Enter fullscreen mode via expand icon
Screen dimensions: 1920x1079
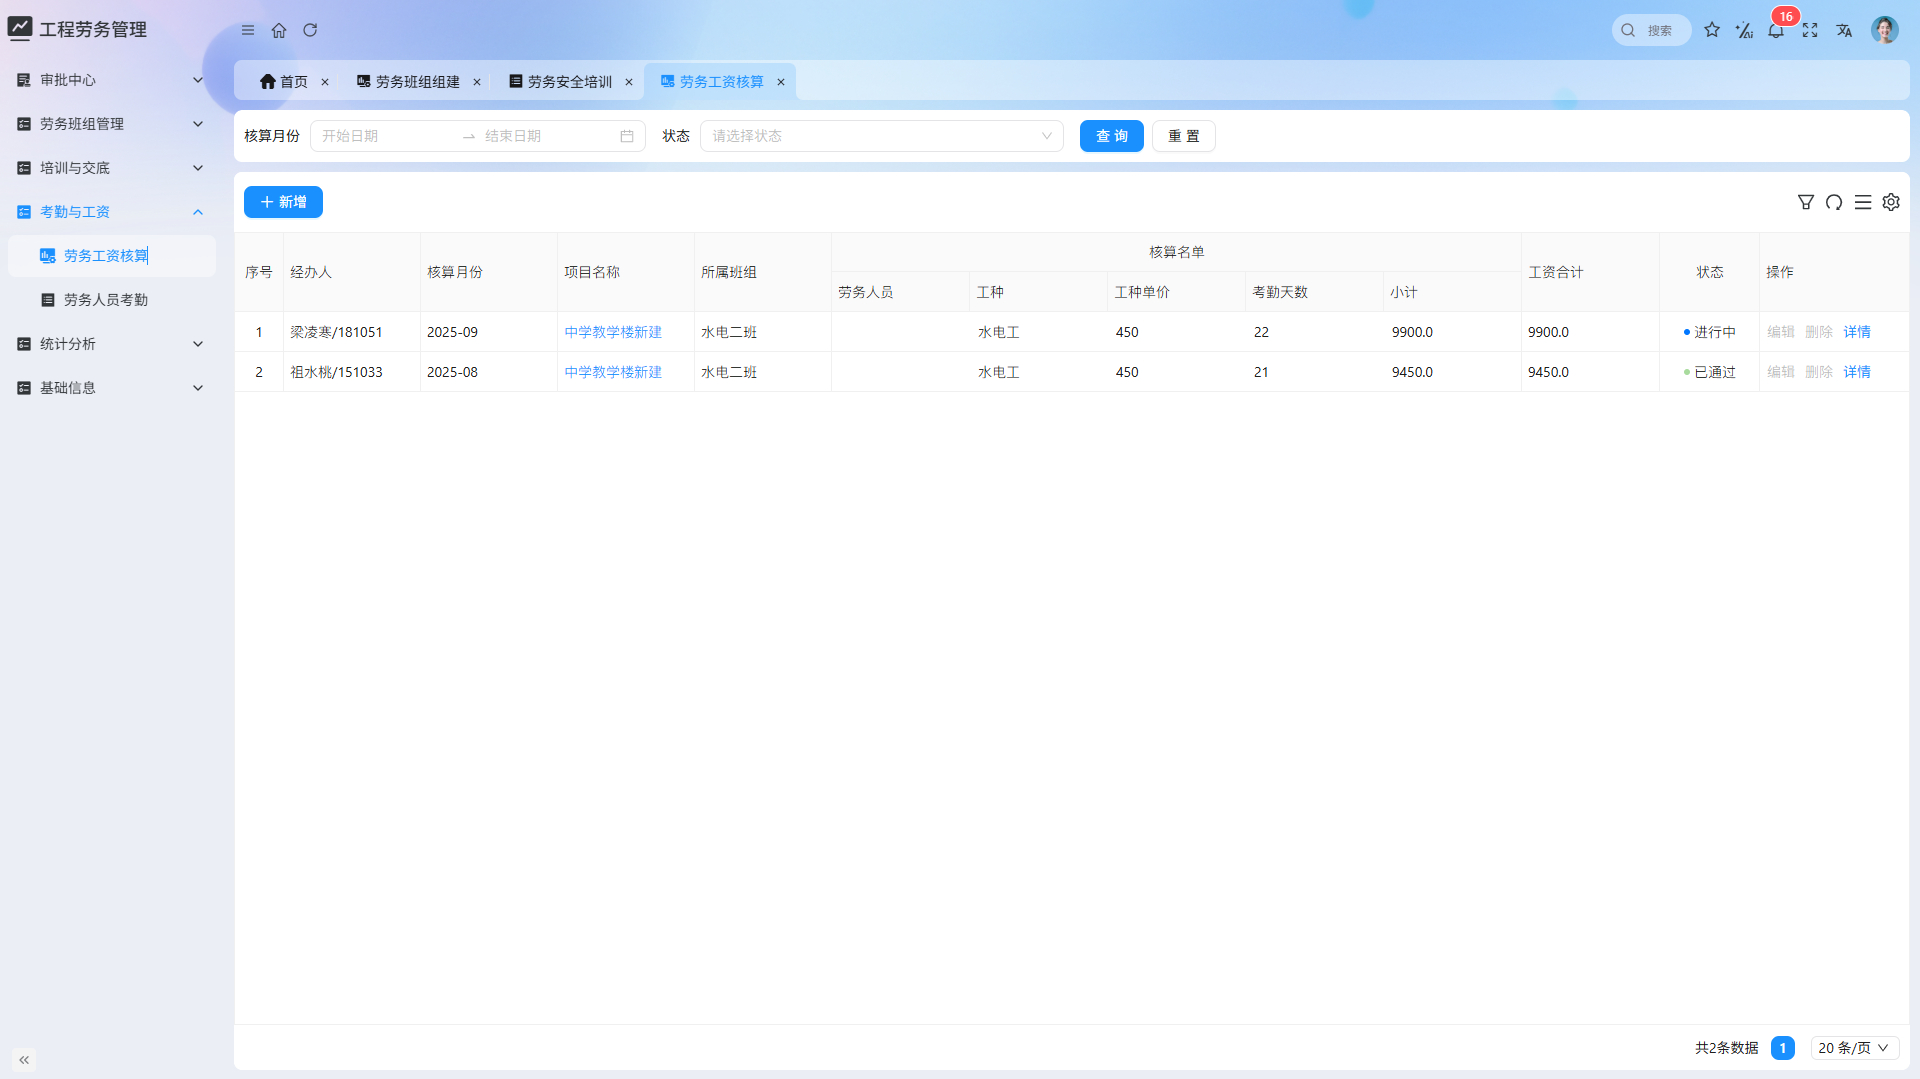[1810, 30]
